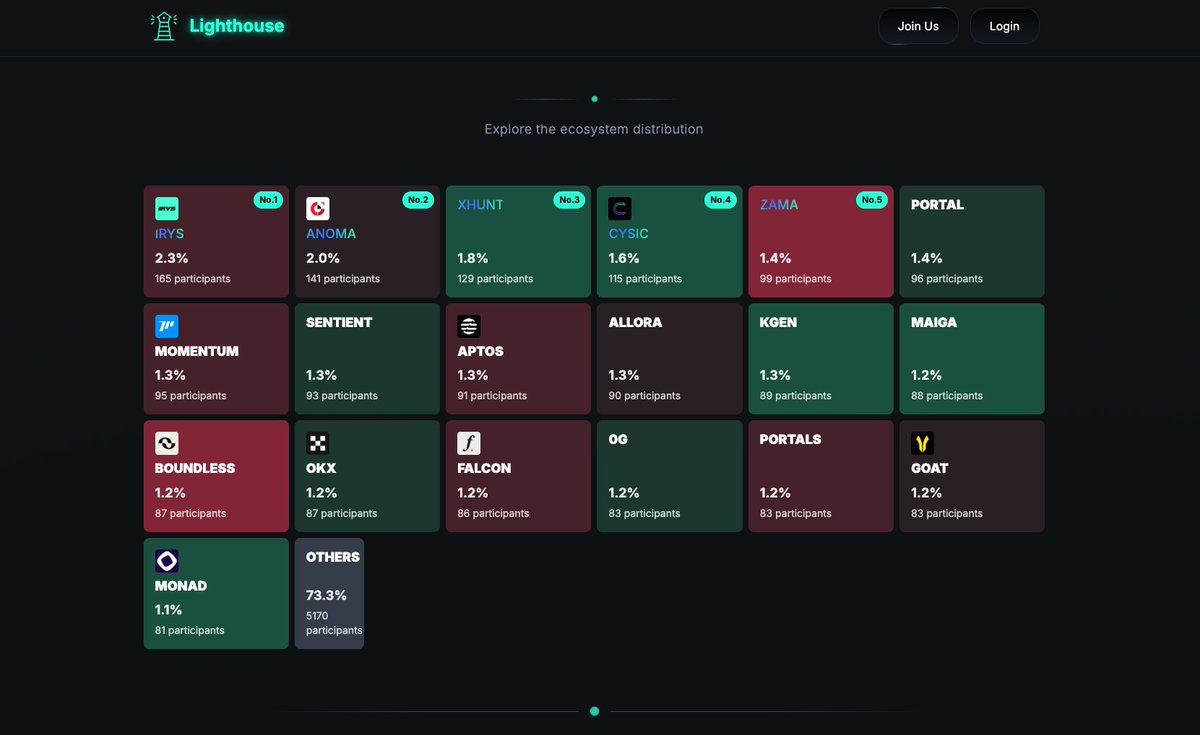The width and height of the screenshot is (1200, 735).
Task: Click the 129 participants count
Action: coord(495,279)
